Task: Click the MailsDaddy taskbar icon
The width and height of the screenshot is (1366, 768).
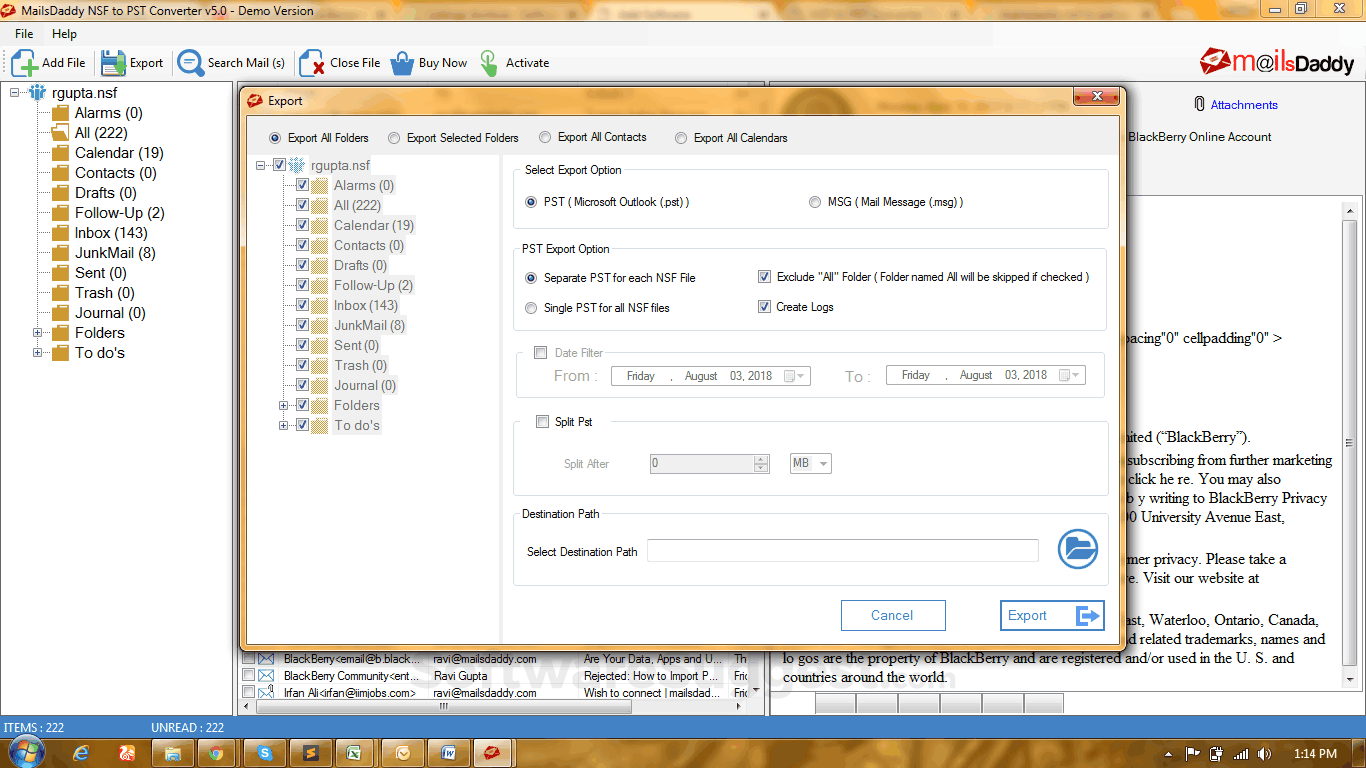Action: [x=493, y=753]
